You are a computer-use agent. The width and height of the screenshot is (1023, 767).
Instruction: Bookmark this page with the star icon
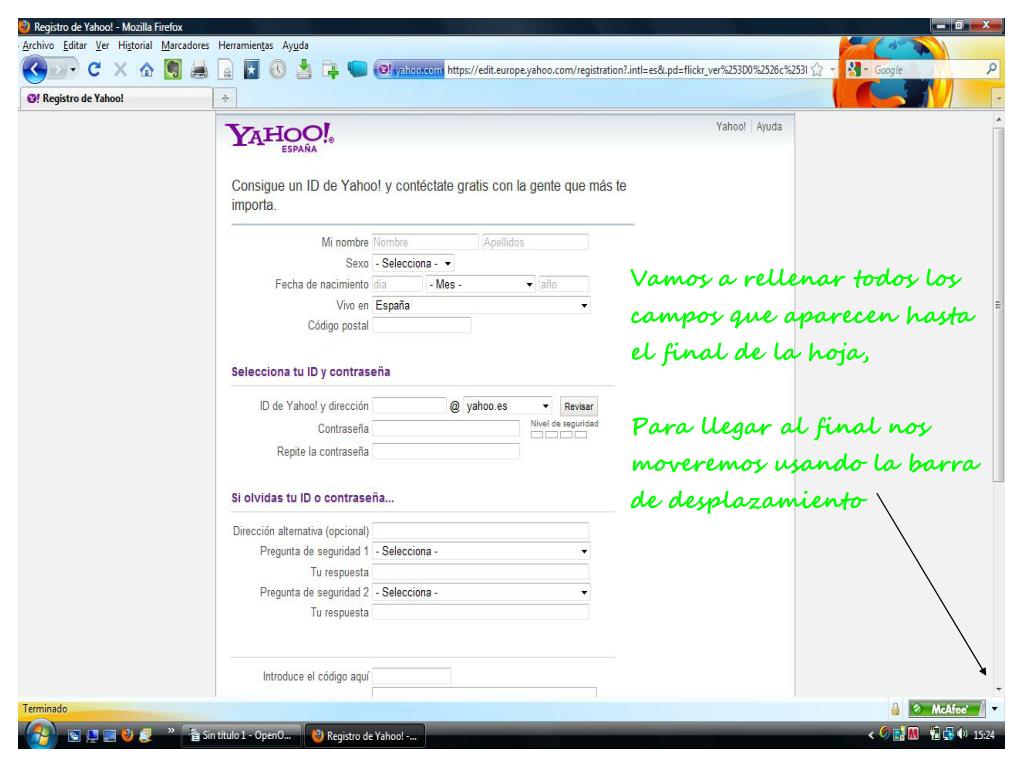tap(817, 70)
